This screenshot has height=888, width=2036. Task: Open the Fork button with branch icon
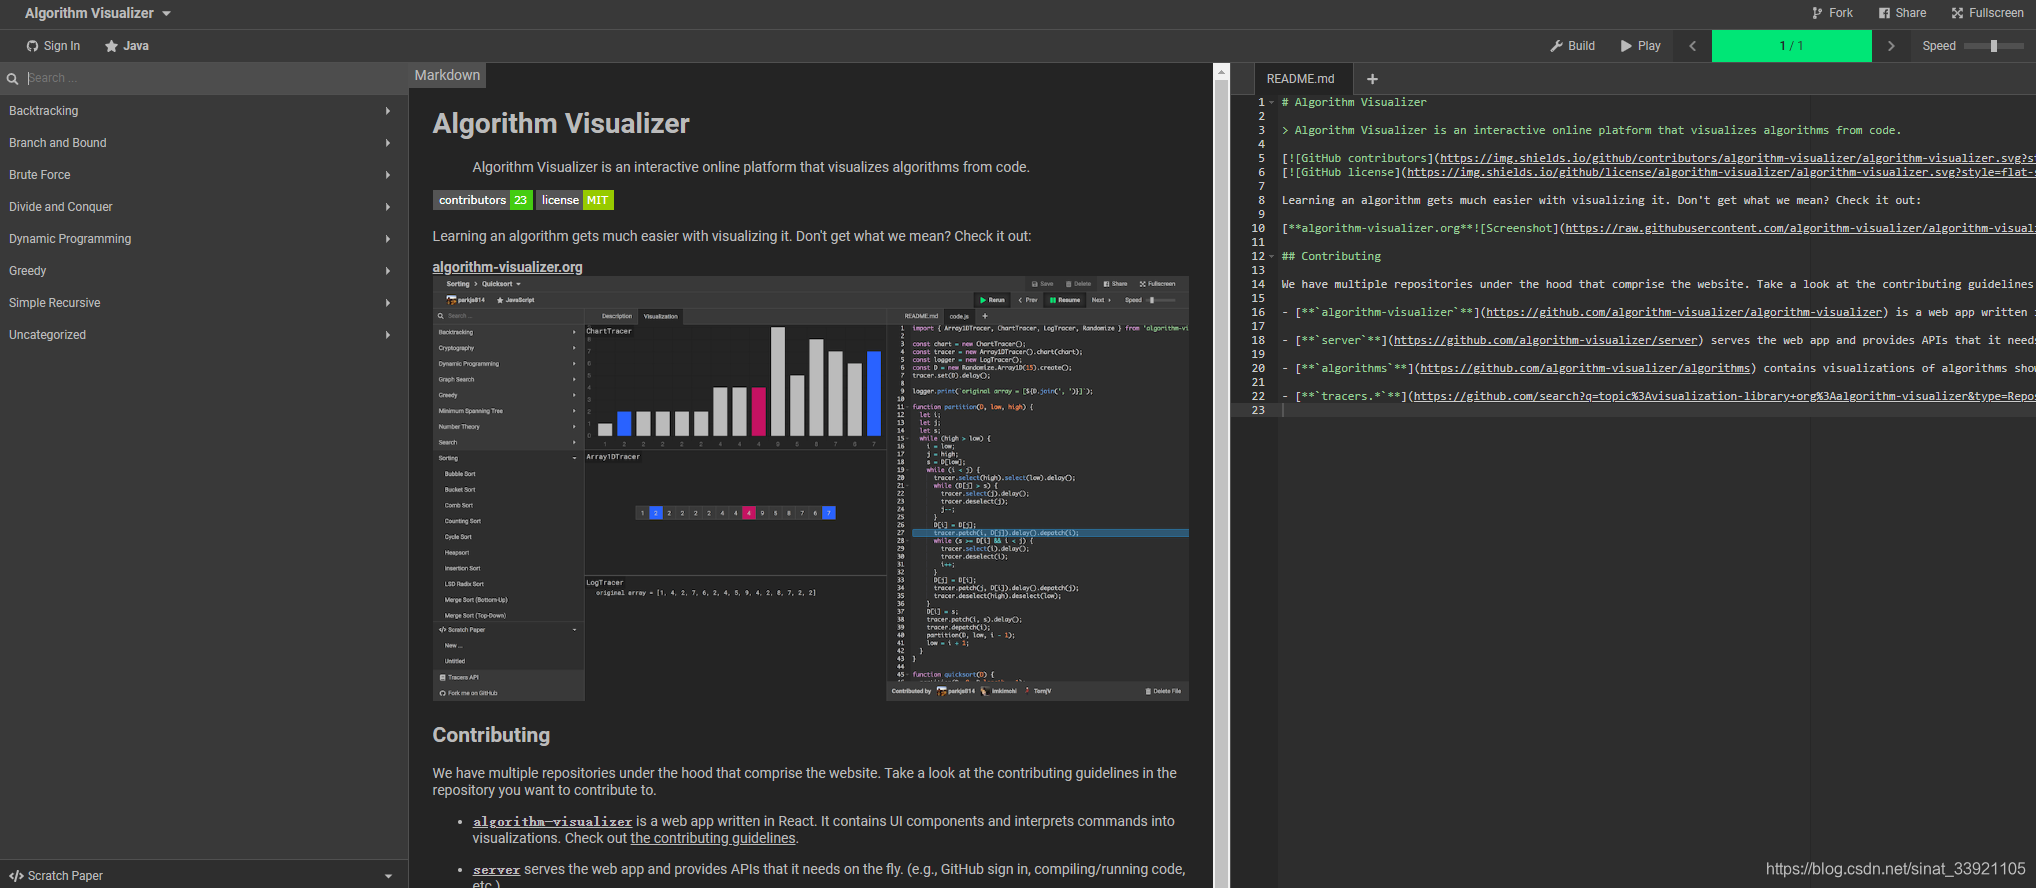(x=1832, y=13)
